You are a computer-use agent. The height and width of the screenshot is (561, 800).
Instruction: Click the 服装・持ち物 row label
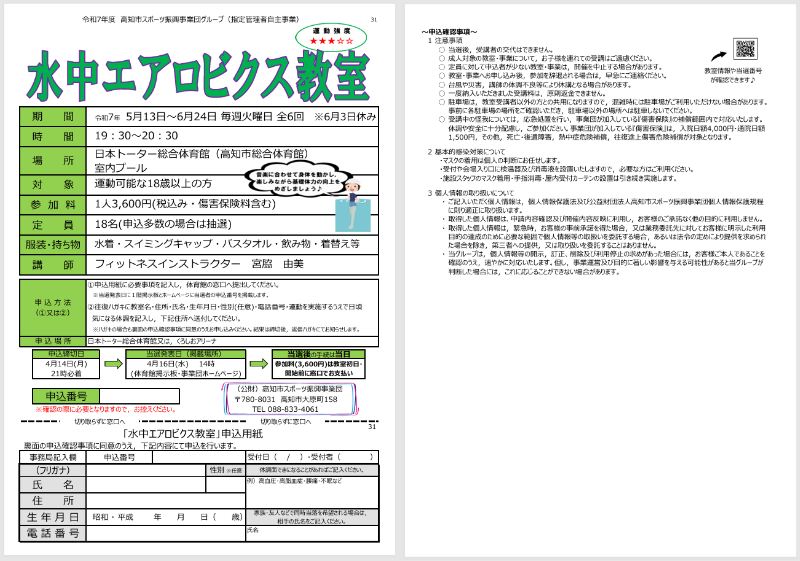click(x=53, y=245)
